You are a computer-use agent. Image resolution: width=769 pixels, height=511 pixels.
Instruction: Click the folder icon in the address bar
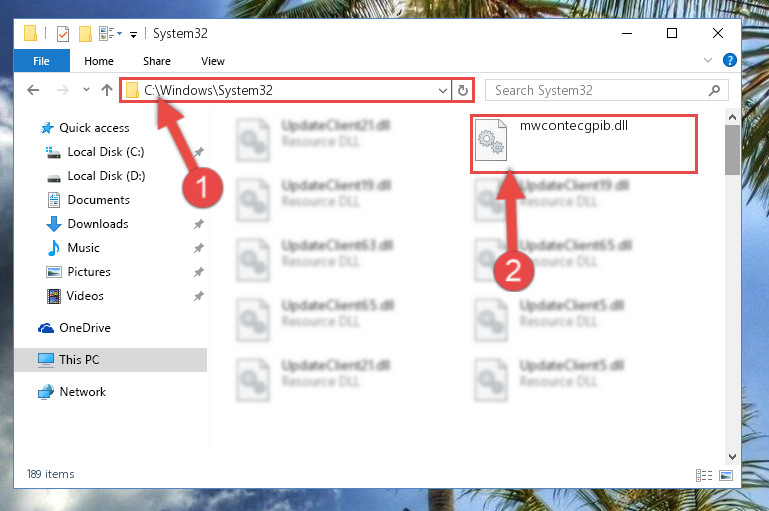point(132,90)
